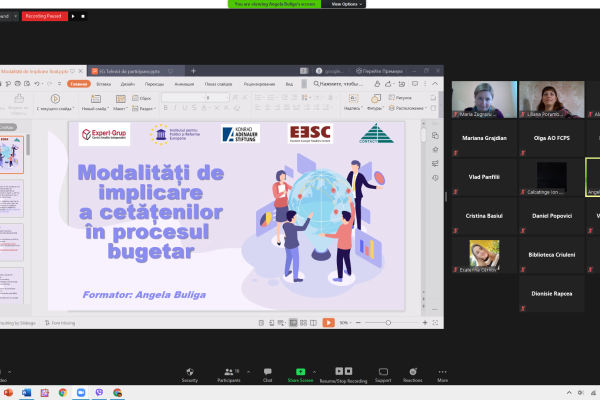600x400 pixels.
Task: Click the Дизайн ribbon tab
Action: [x=128, y=84]
